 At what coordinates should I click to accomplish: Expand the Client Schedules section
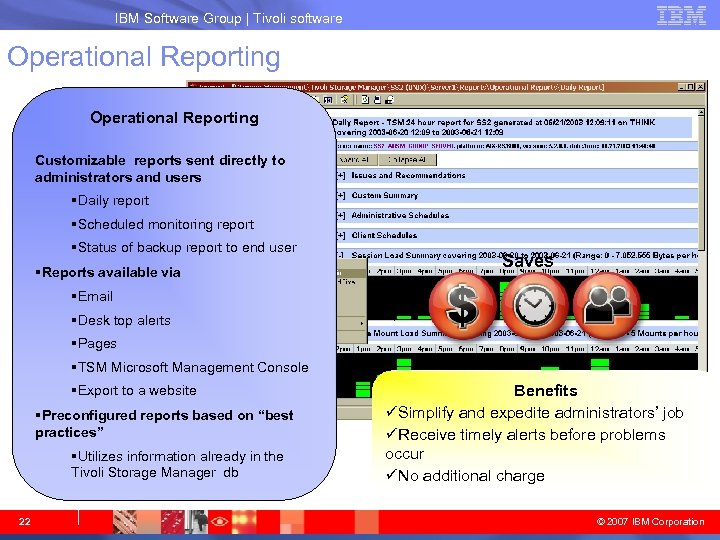coord(341,236)
